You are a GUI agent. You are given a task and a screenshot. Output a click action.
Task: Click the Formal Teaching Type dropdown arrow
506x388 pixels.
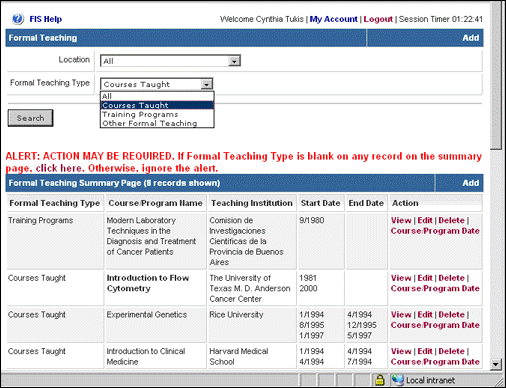[x=207, y=84]
